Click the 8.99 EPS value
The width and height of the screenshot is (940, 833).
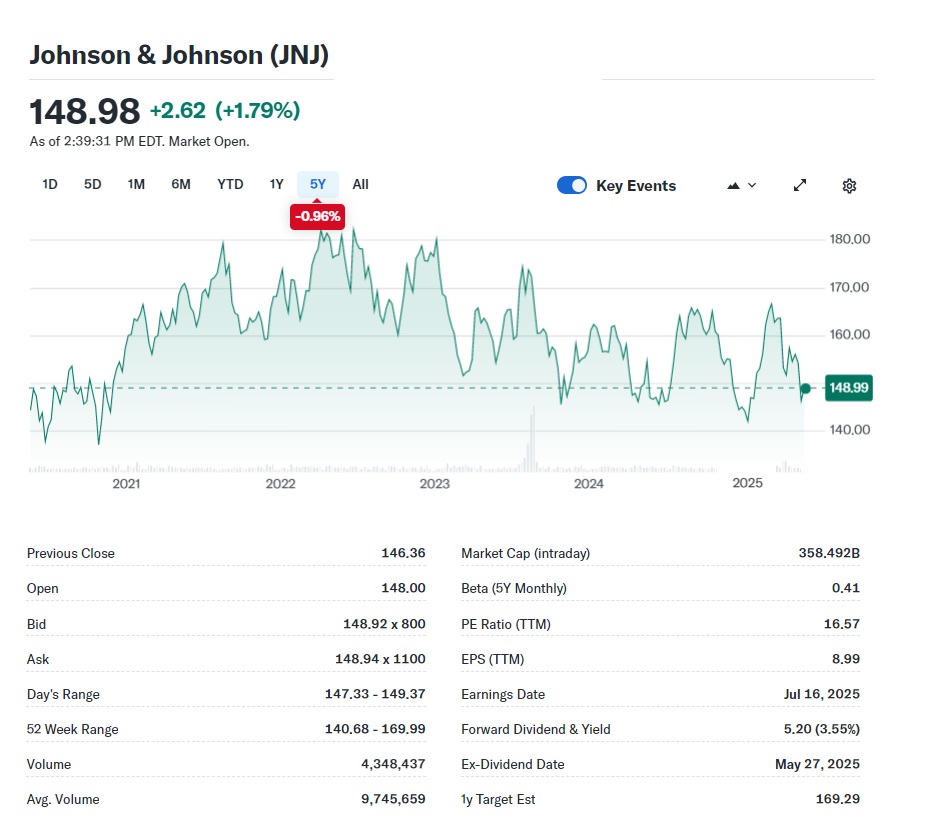tap(846, 659)
